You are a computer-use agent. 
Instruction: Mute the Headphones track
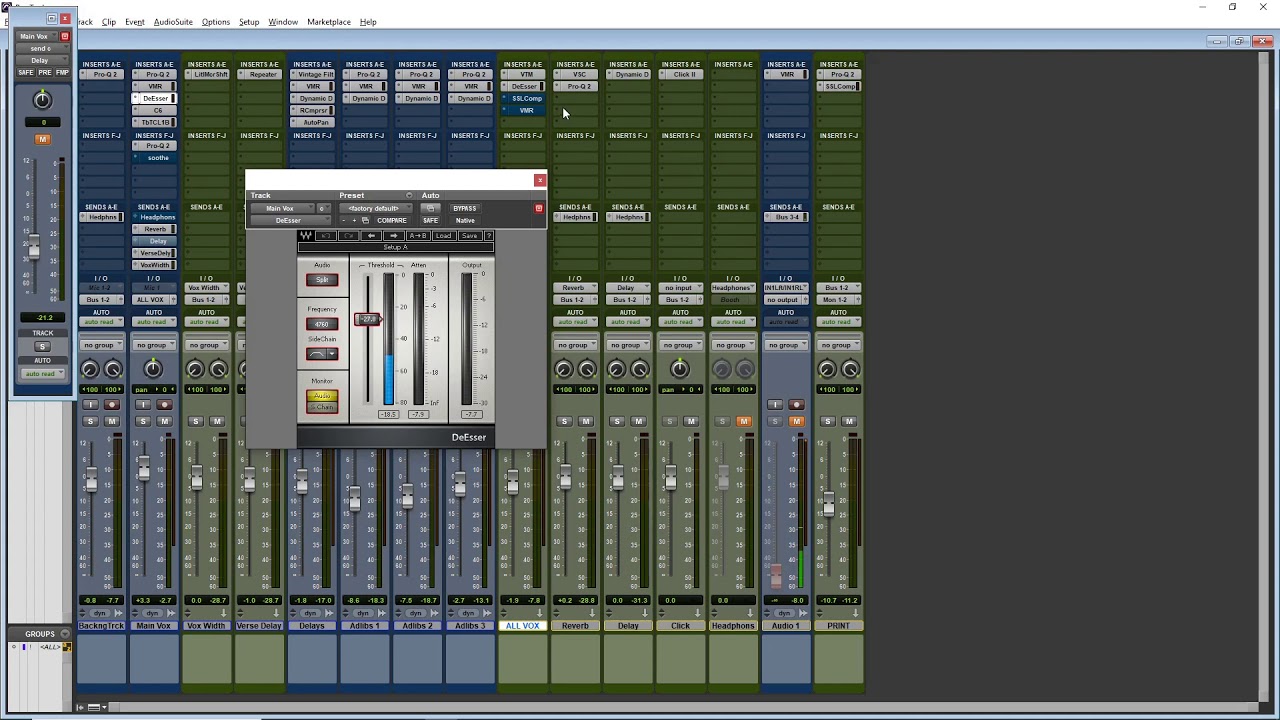pyautogui.click(x=744, y=421)
